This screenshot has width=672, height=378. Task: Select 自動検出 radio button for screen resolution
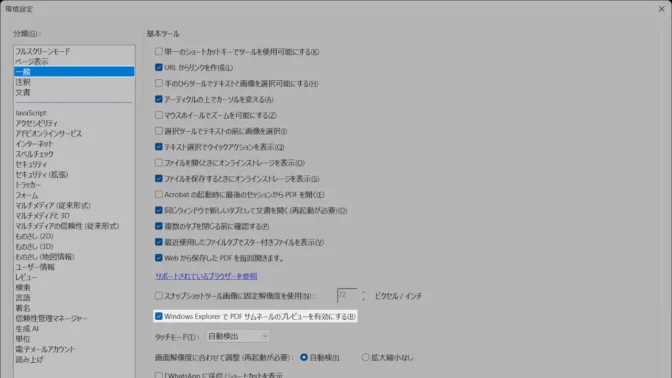(x=304, y=357)
